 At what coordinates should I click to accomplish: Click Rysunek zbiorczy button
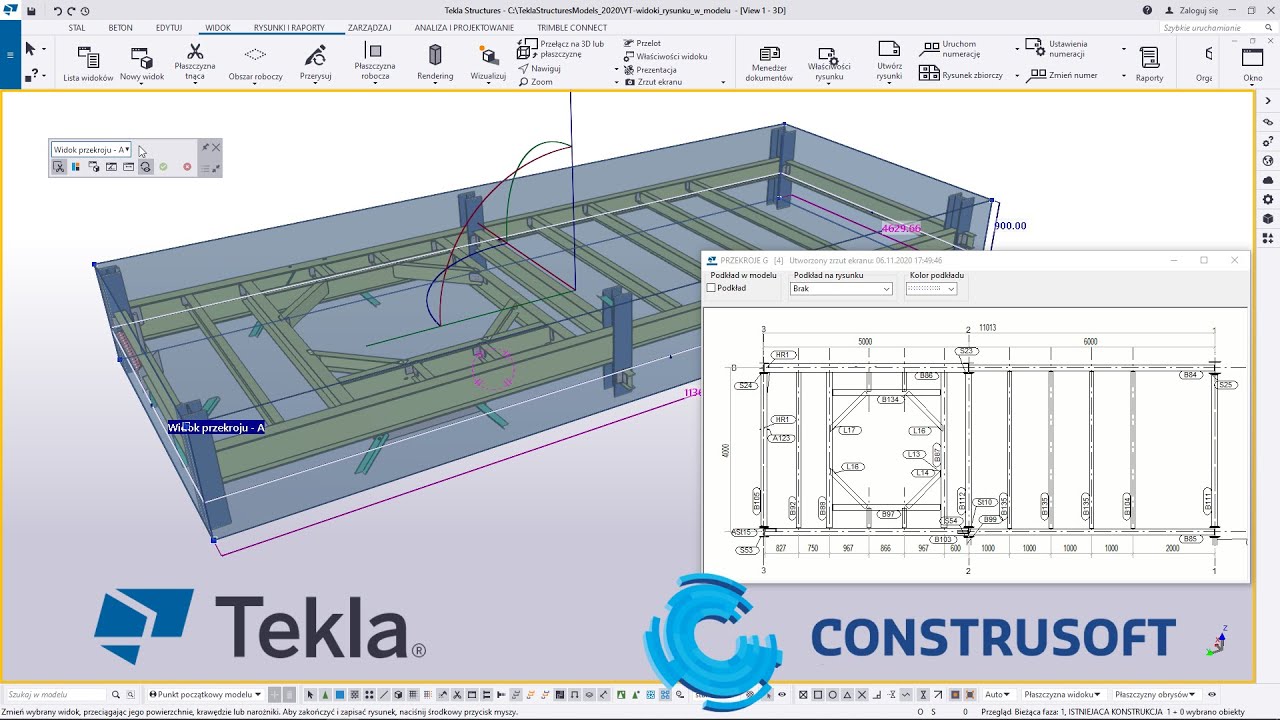pyautogui.click(x=962, y=75)
